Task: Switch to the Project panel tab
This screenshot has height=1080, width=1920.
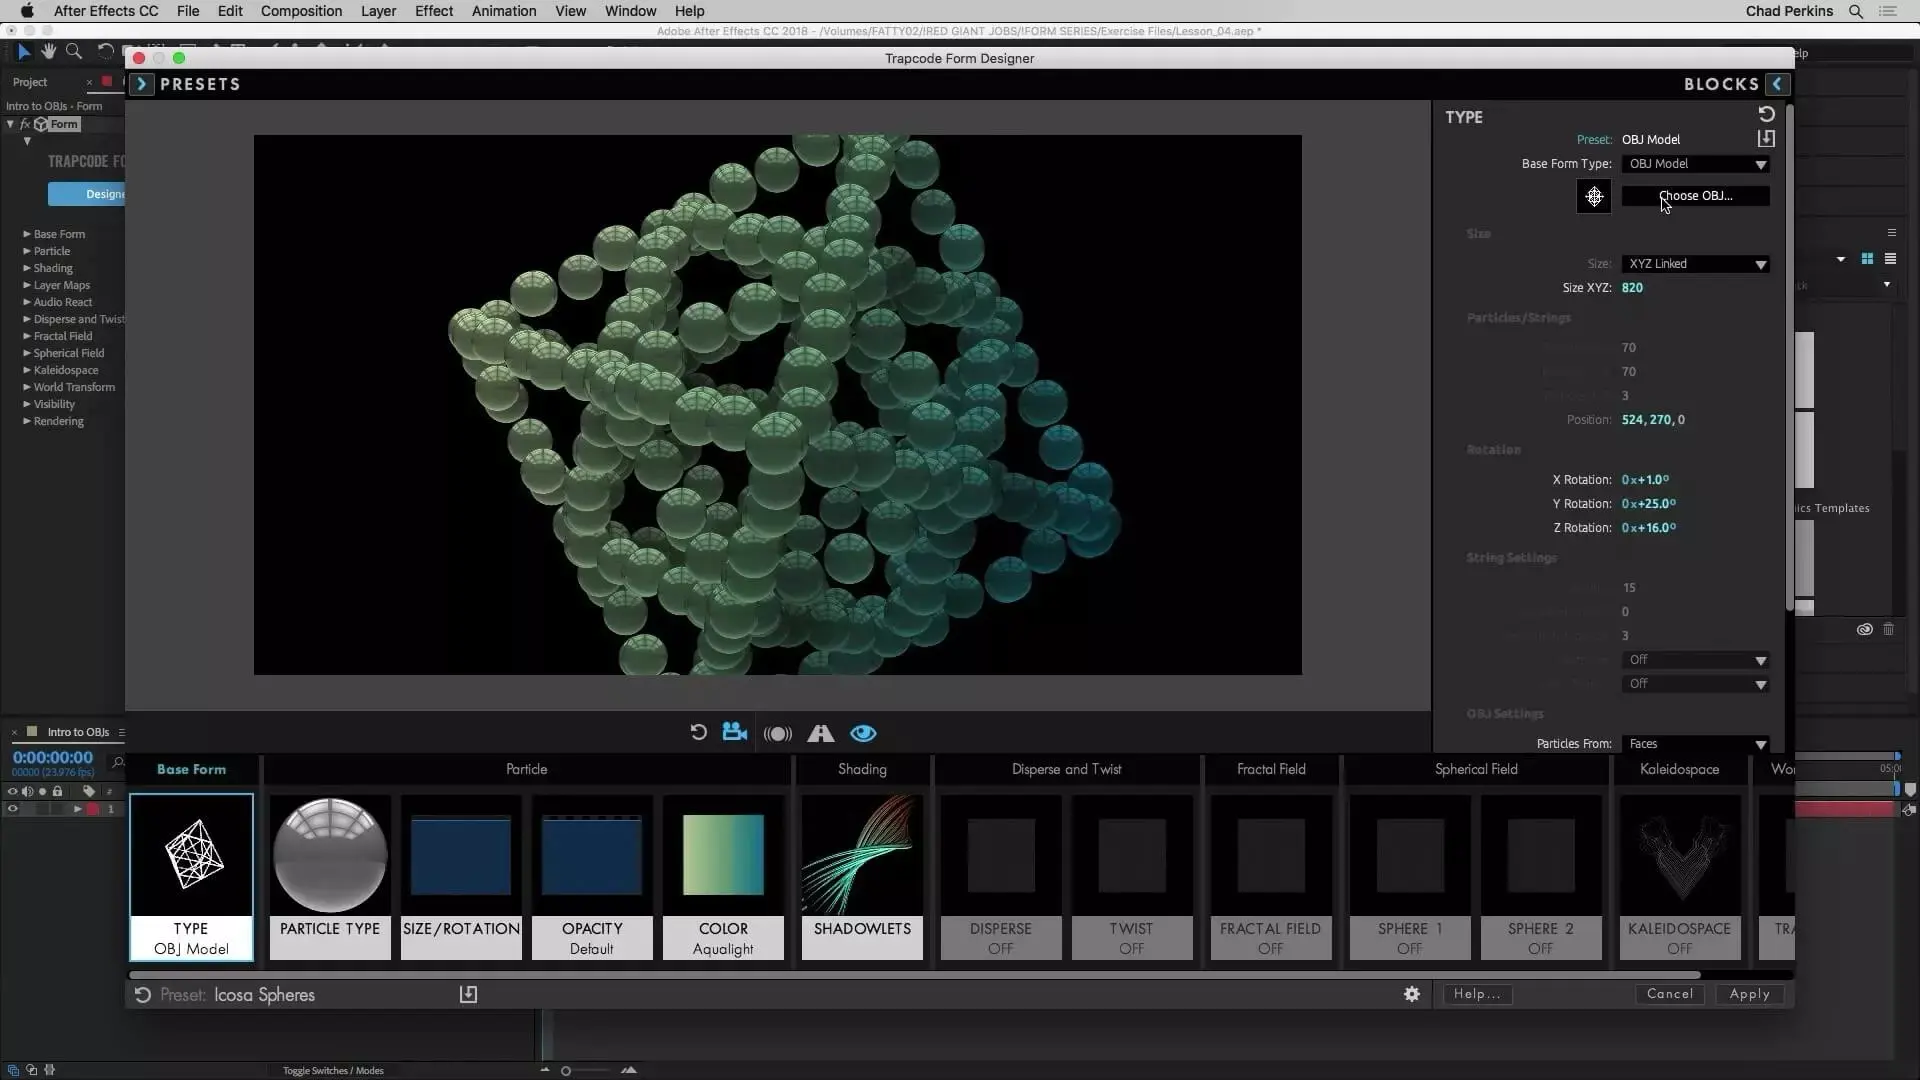Action: point(30,82)
